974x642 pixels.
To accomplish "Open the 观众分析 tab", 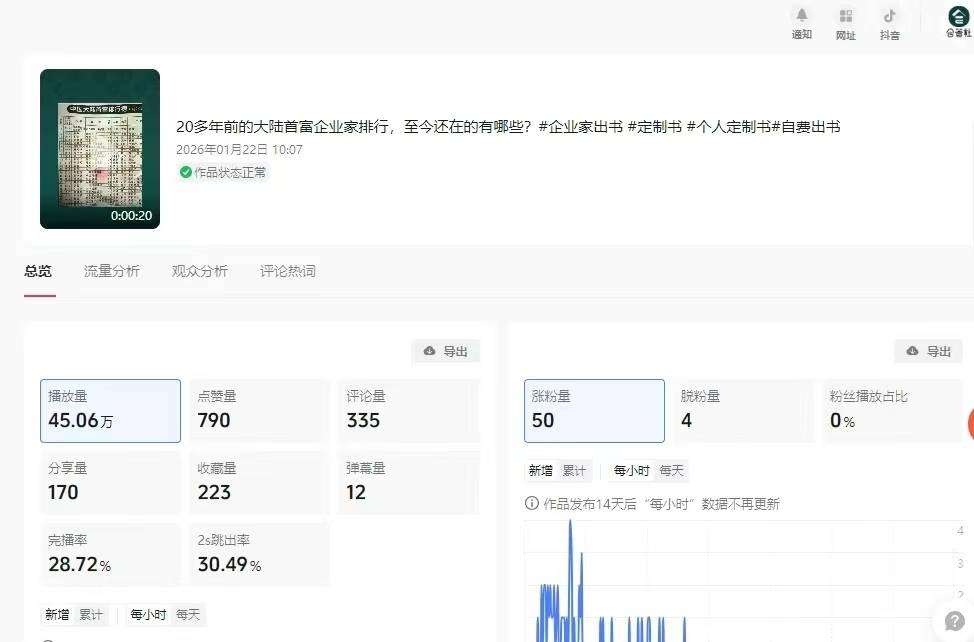I will click(200, 271).
